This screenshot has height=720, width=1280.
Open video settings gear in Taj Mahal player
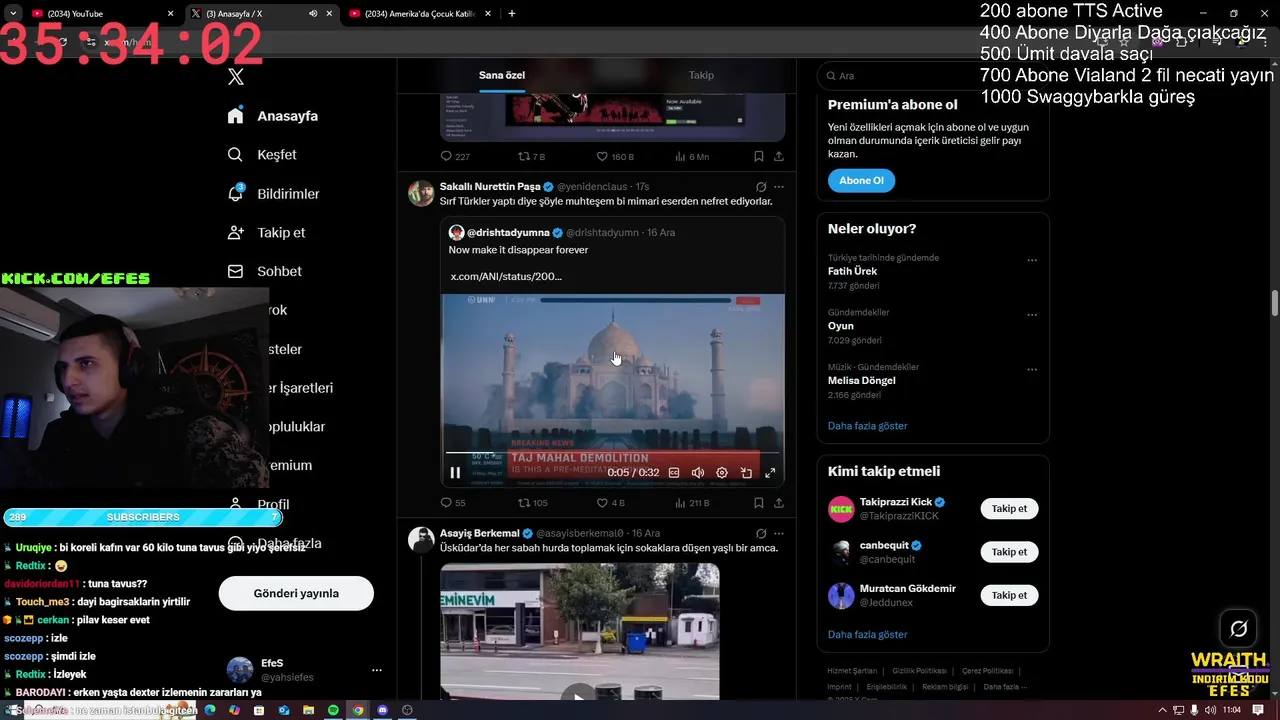pyautogui.click(x=722, y=473)
